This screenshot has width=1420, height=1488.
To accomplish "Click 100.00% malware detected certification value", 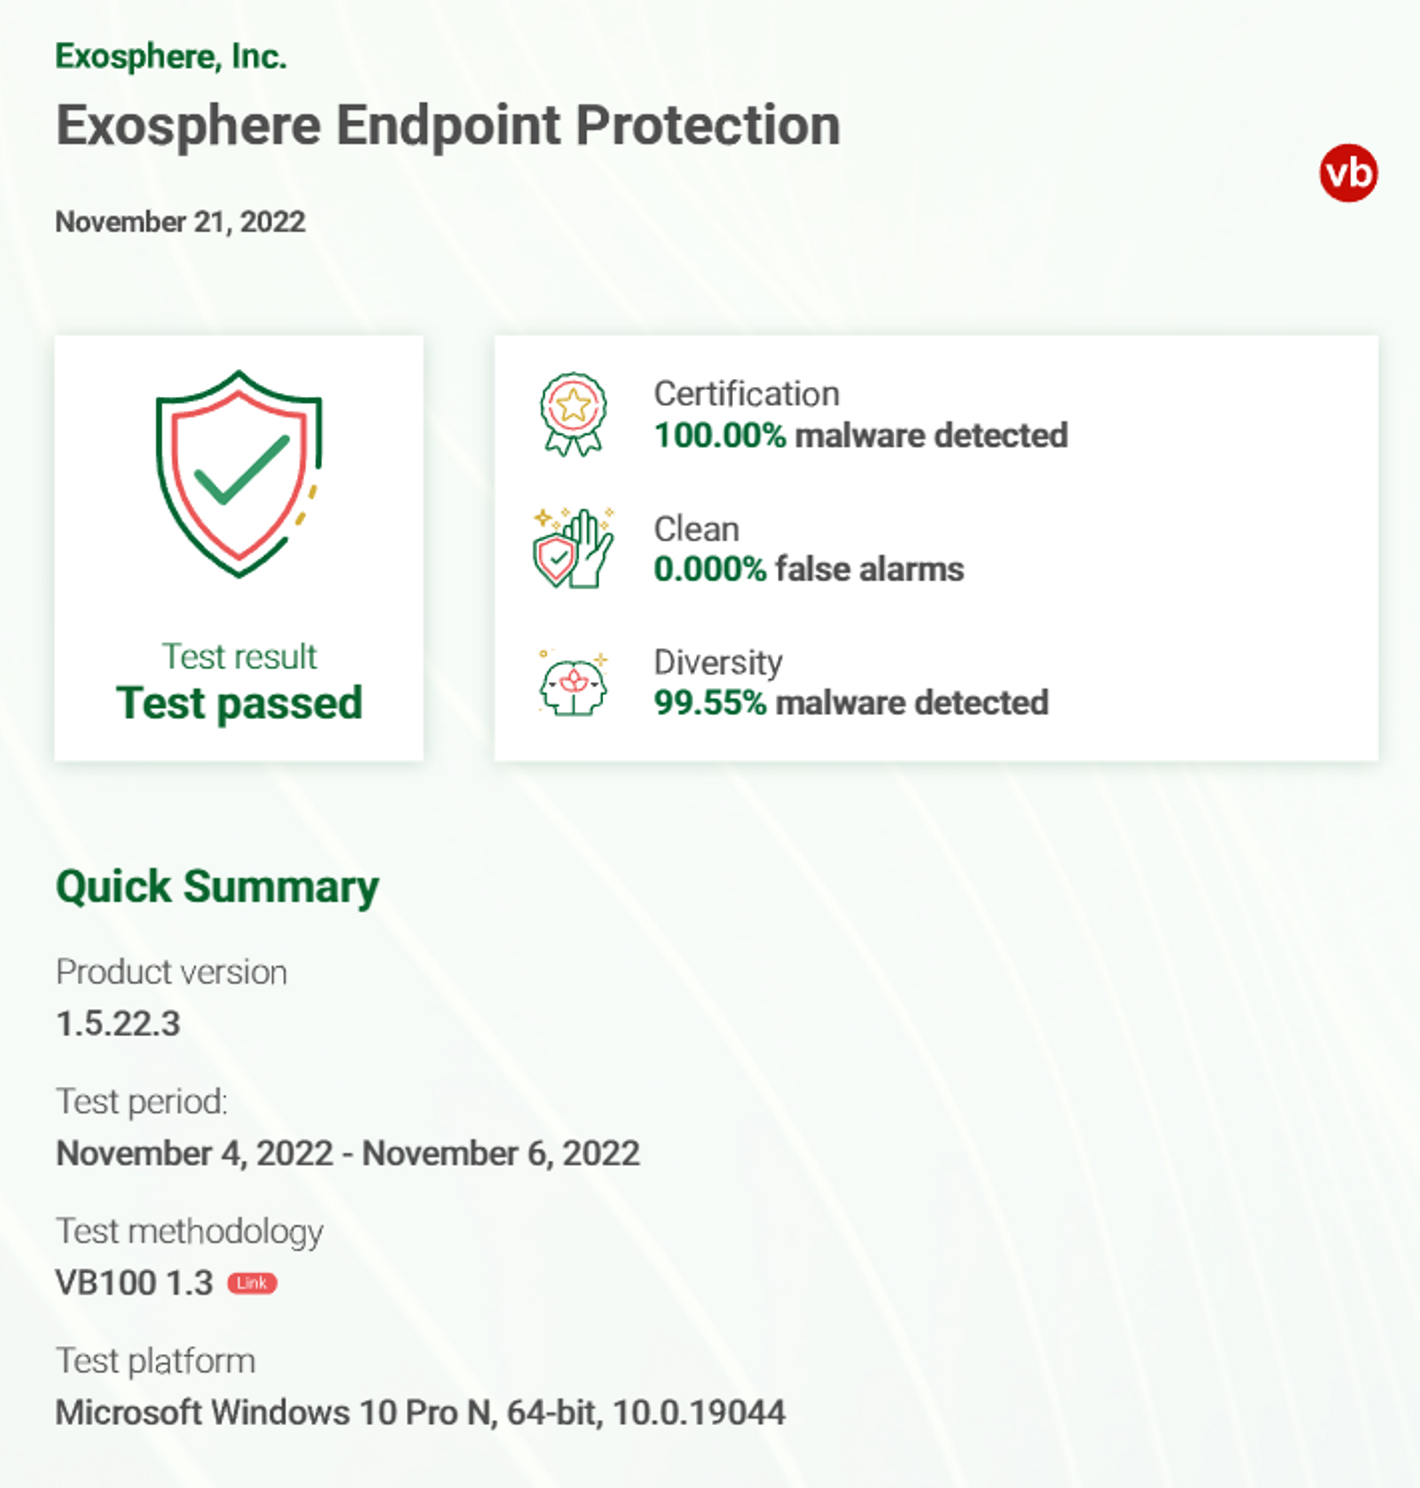I will pos(861,436).
